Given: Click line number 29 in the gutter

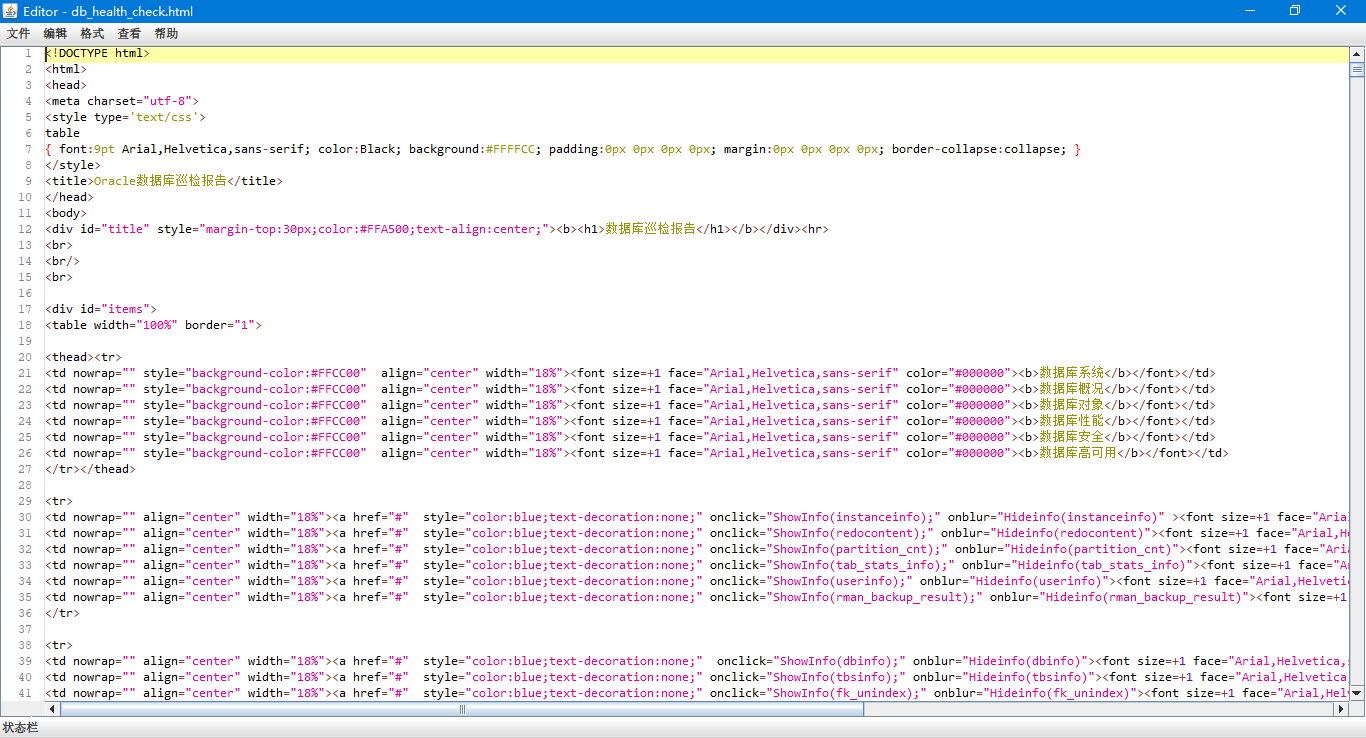Looking at the screenshot, I should coord(25,501).
